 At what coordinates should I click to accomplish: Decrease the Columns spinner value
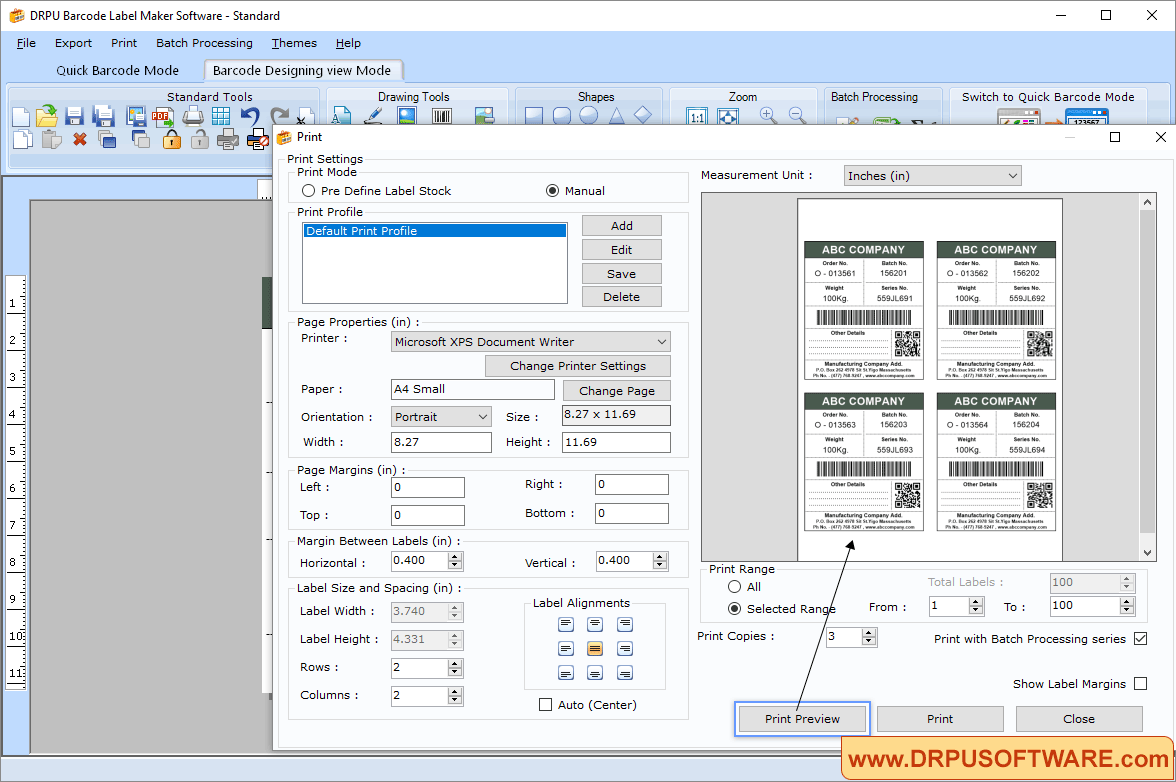click(454, 700)
